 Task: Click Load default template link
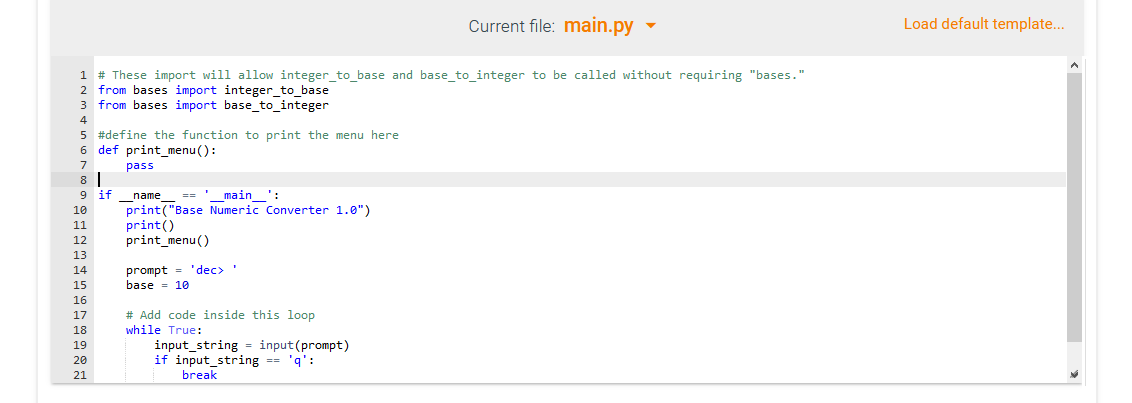(x=983, y=24)
